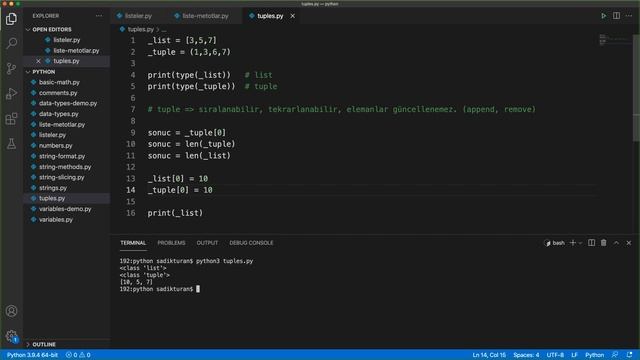Open numbers.py in the explorer

56,146
